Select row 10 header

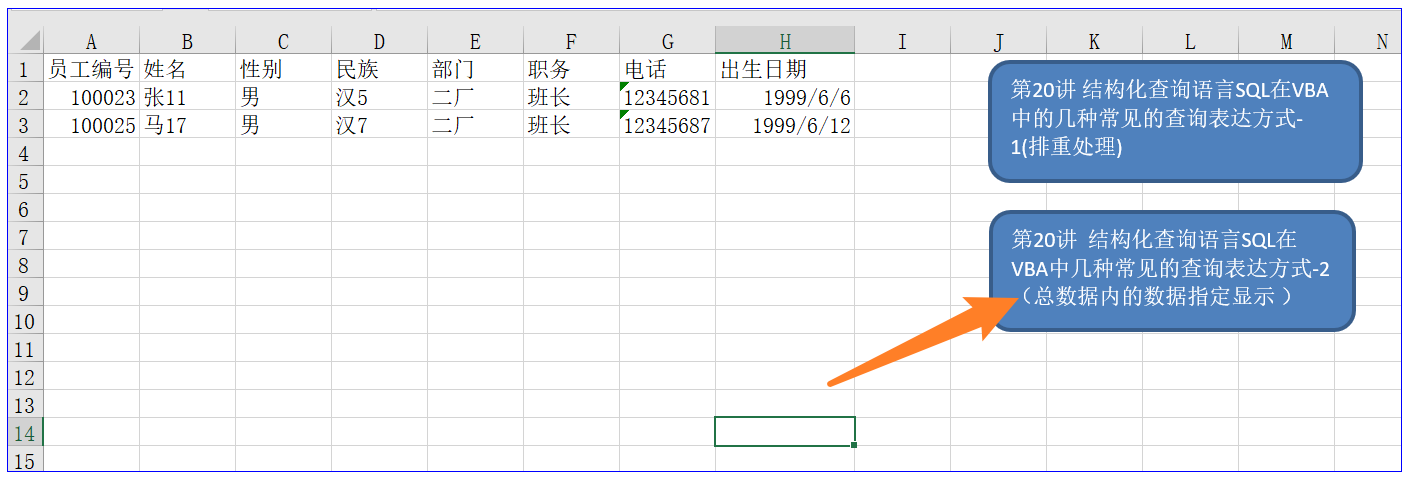26,321
